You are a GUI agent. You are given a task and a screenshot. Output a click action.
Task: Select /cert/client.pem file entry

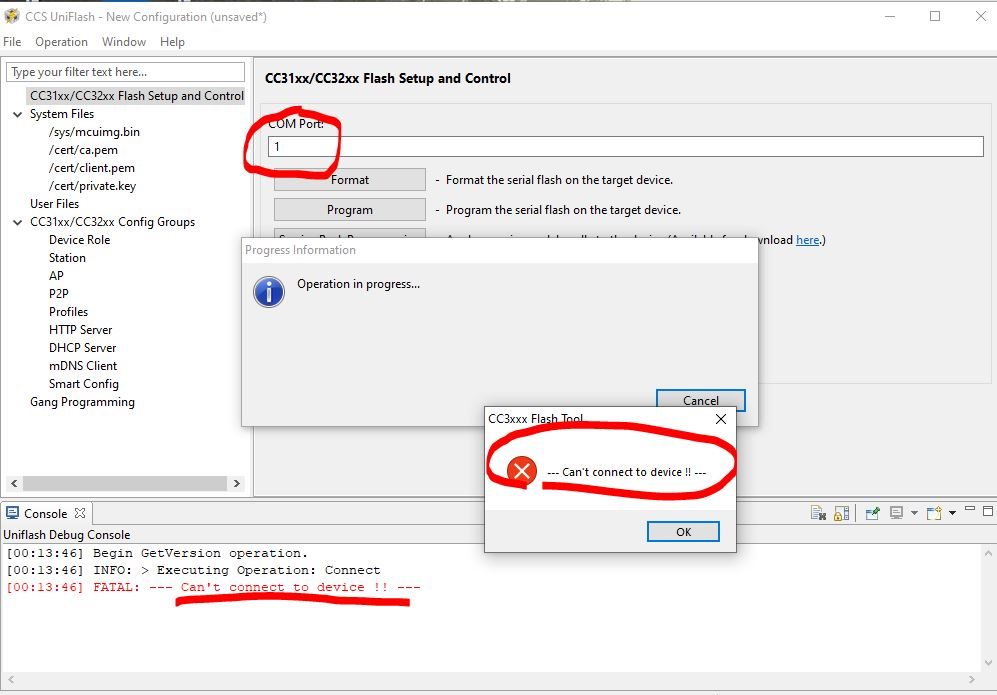tap(92, 168)
